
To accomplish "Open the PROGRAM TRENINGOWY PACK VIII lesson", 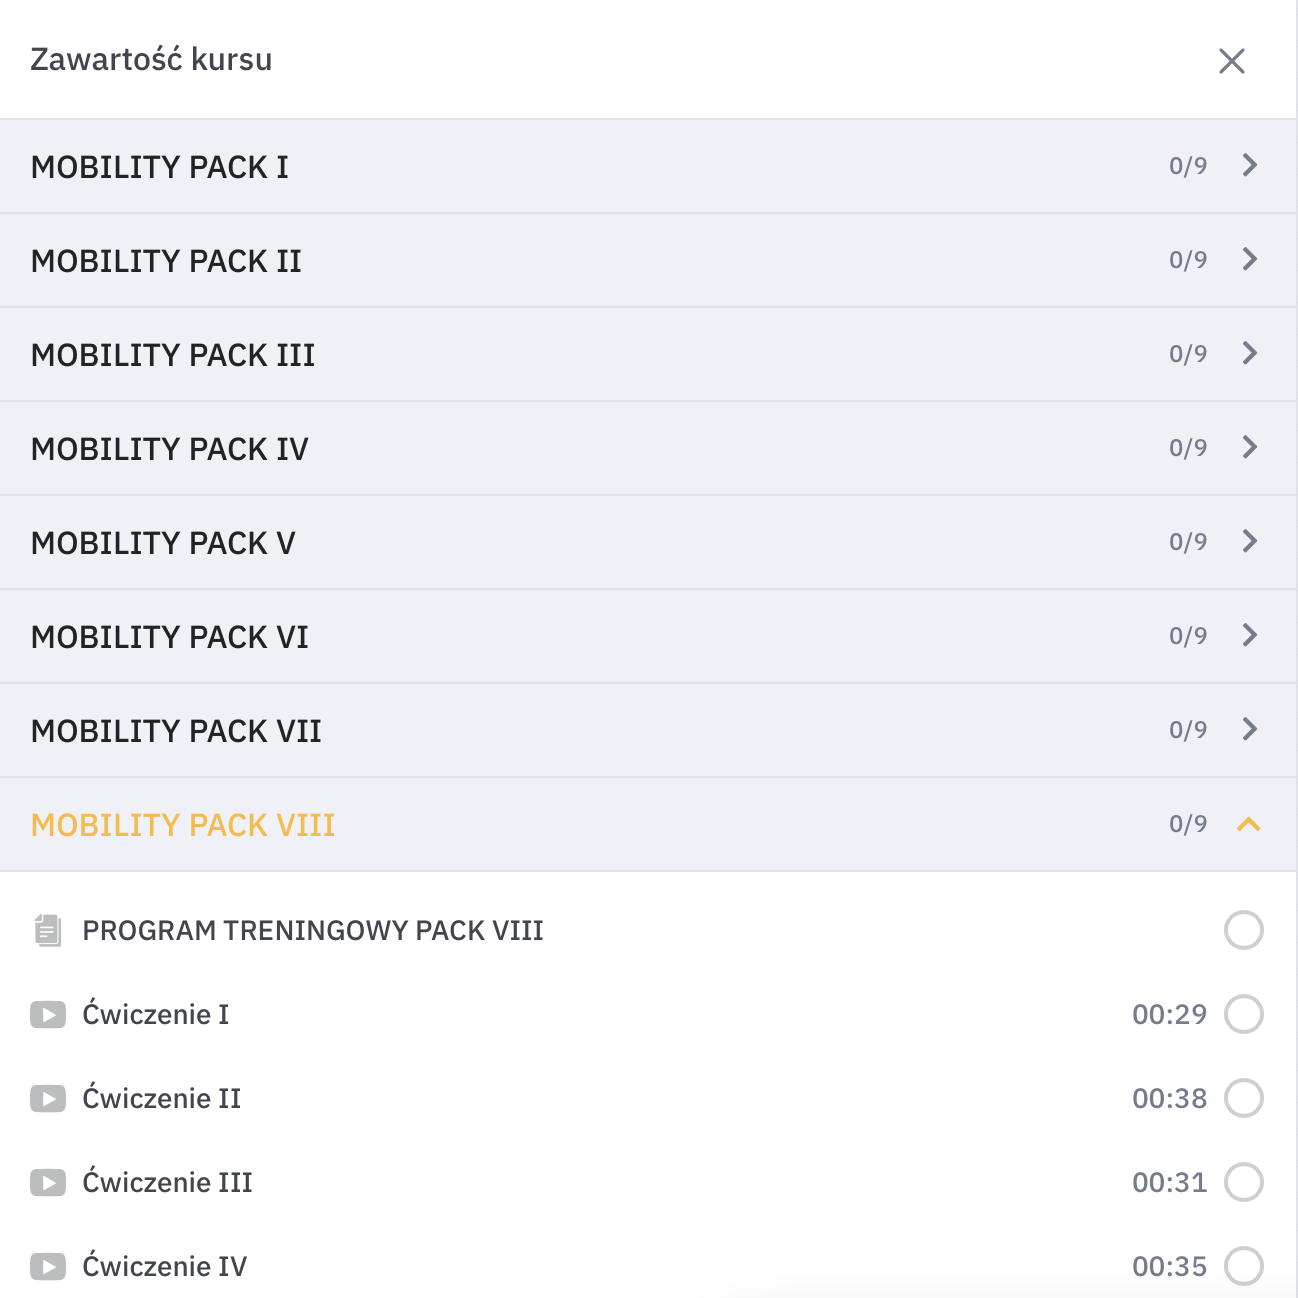I will [x=312, y=930].
